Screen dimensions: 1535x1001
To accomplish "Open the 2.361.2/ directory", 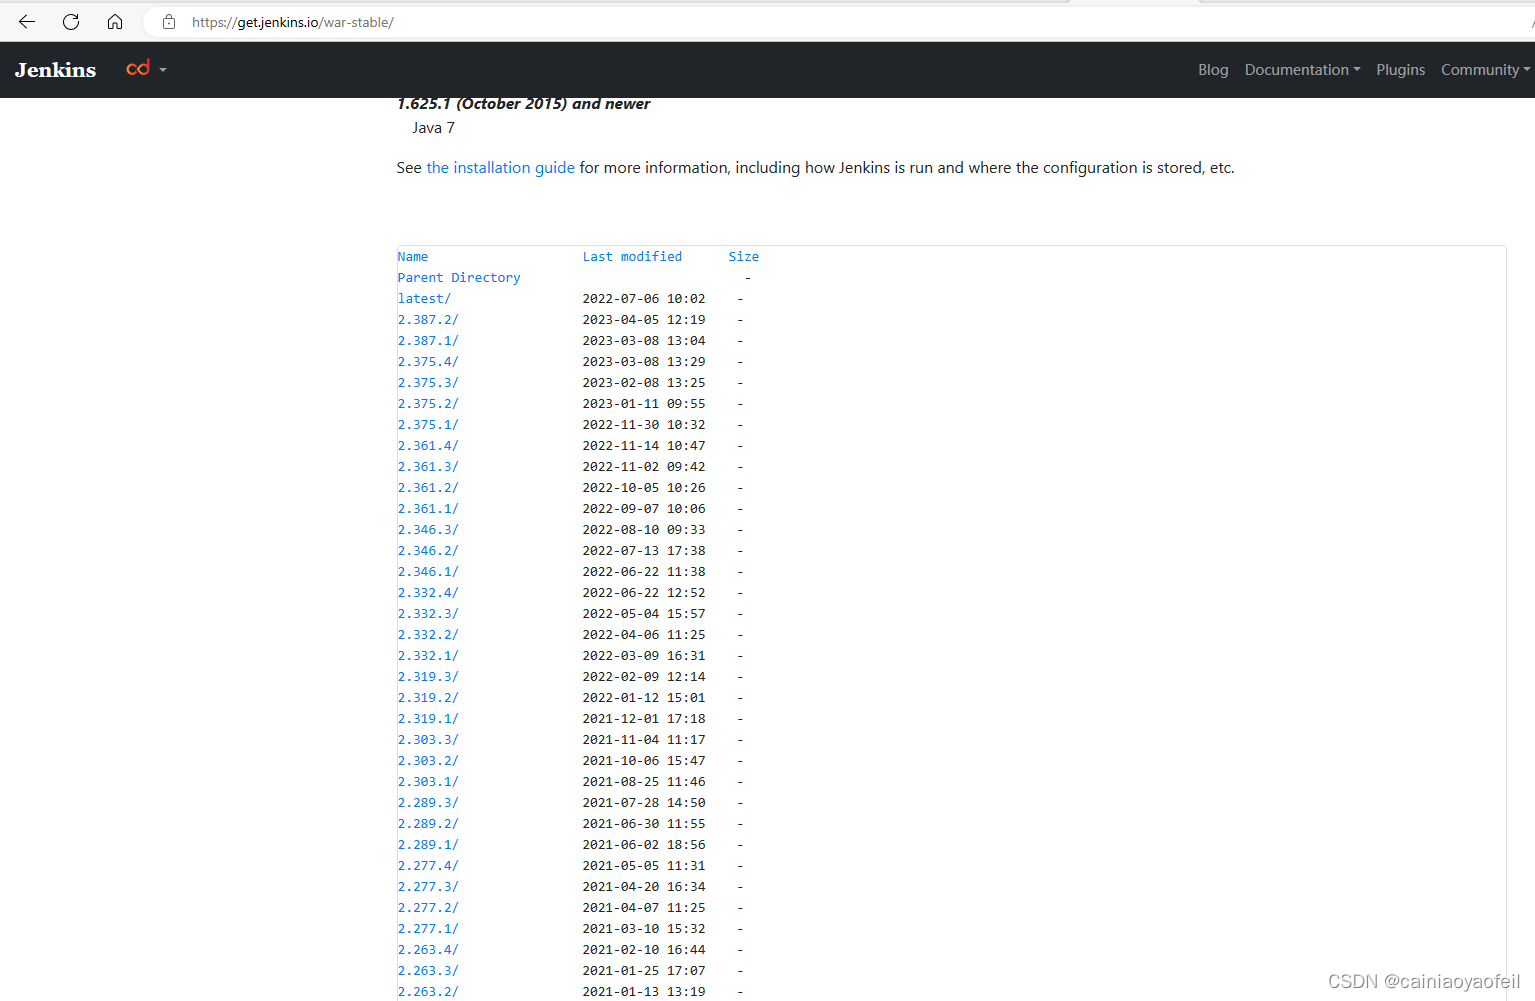I will point(428,488).
